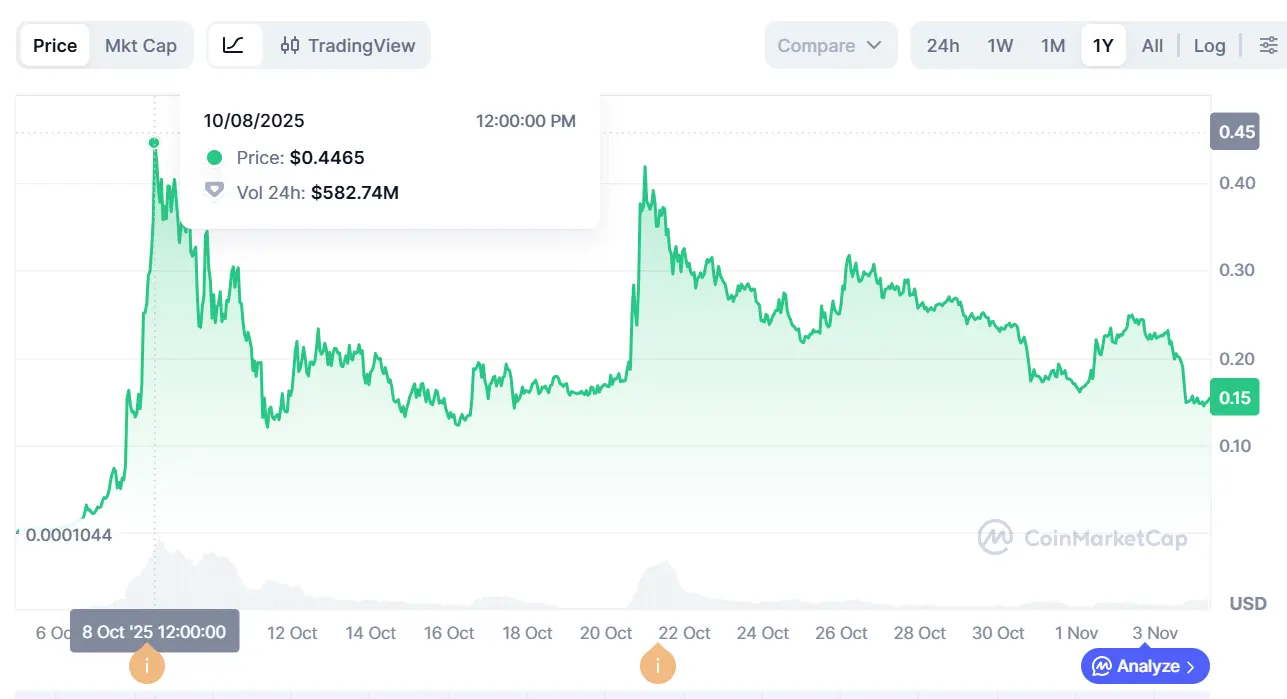Select the 24h time range tab
The image size is (1287, 699).
tap(943, 46)
